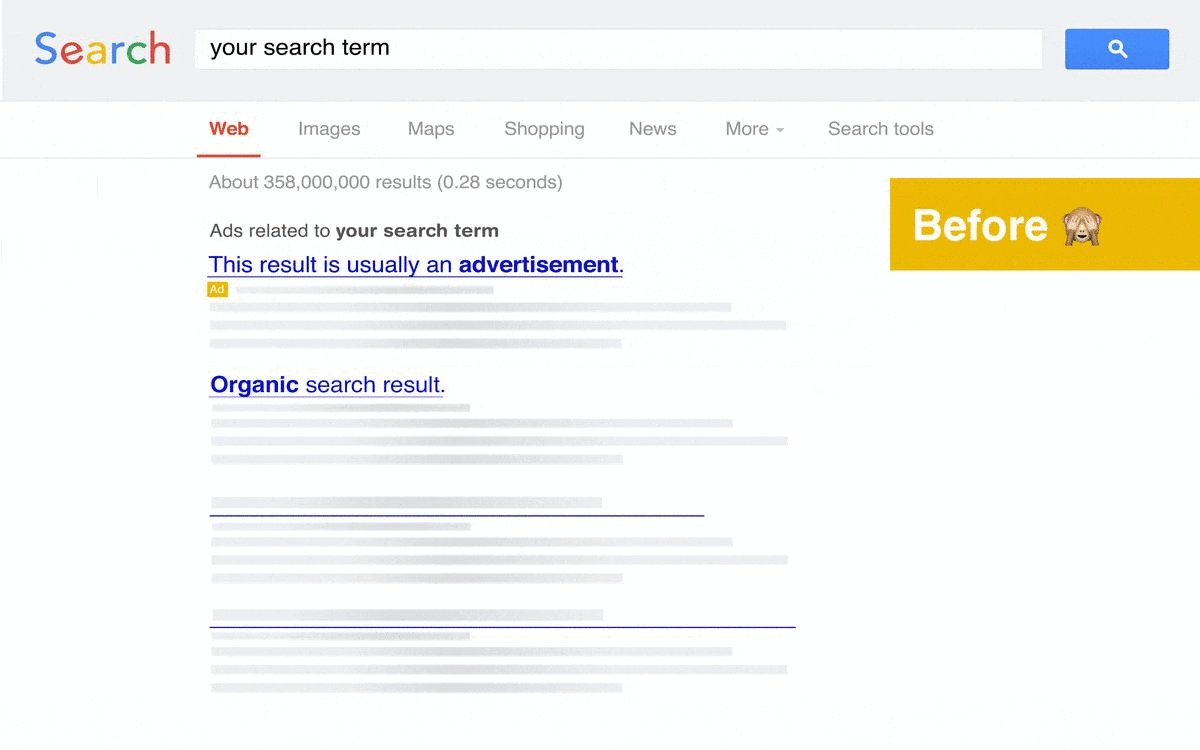The width and height of the screenshot is (1200, 750).
Task: Expand the More options chevron arrow
Action: [783, 130]
